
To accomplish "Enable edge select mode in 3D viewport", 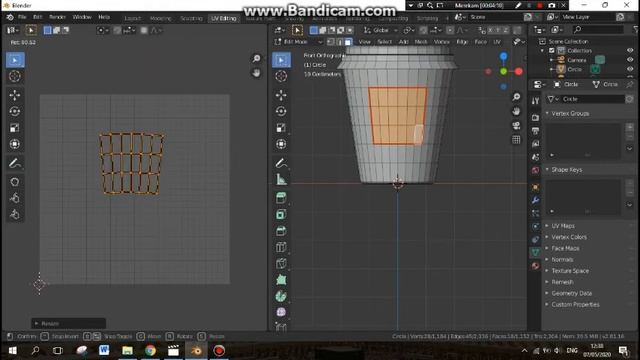I will (x=339, y=42).
